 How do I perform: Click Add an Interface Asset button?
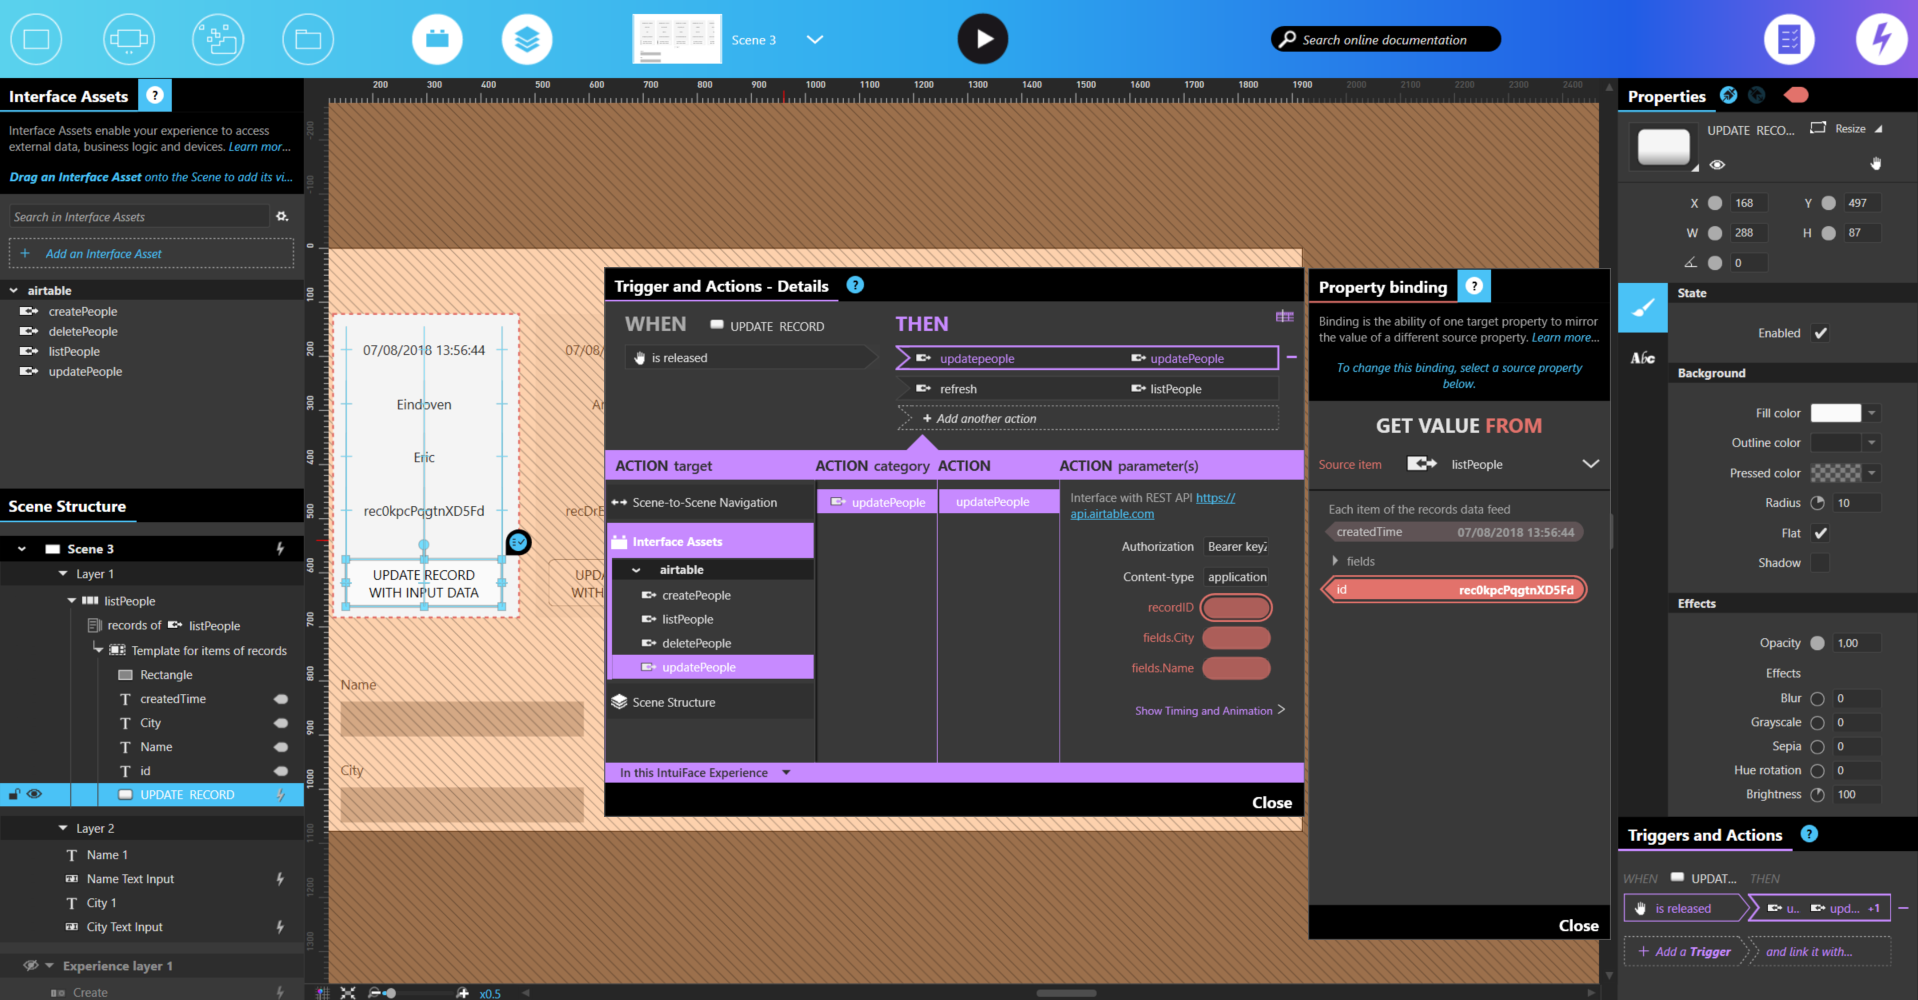pos(151,253)
